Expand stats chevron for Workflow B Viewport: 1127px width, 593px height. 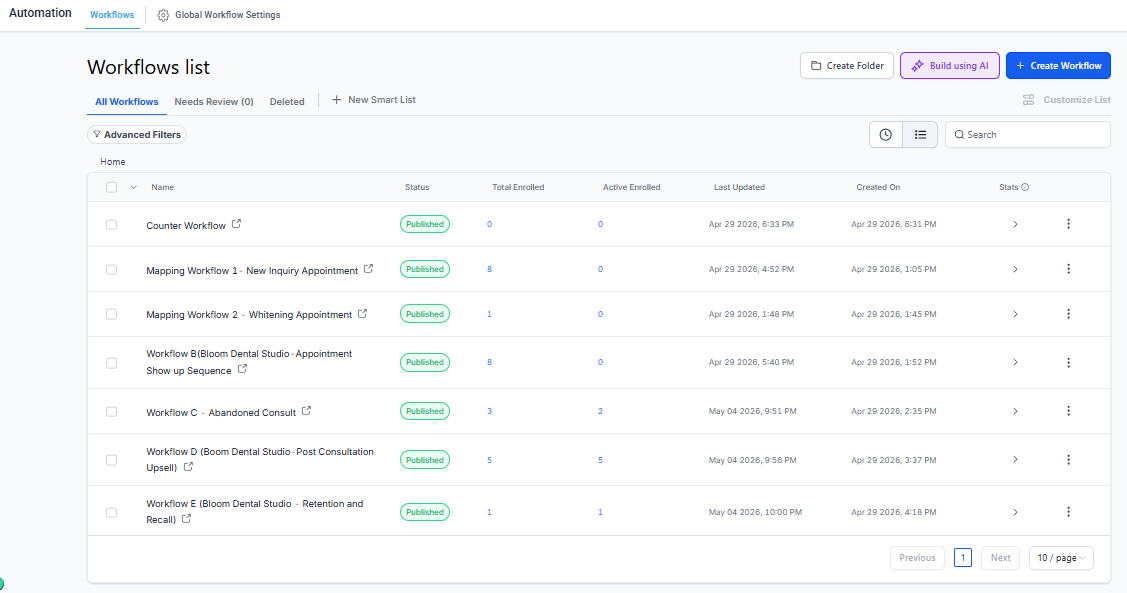[1015, 362]
